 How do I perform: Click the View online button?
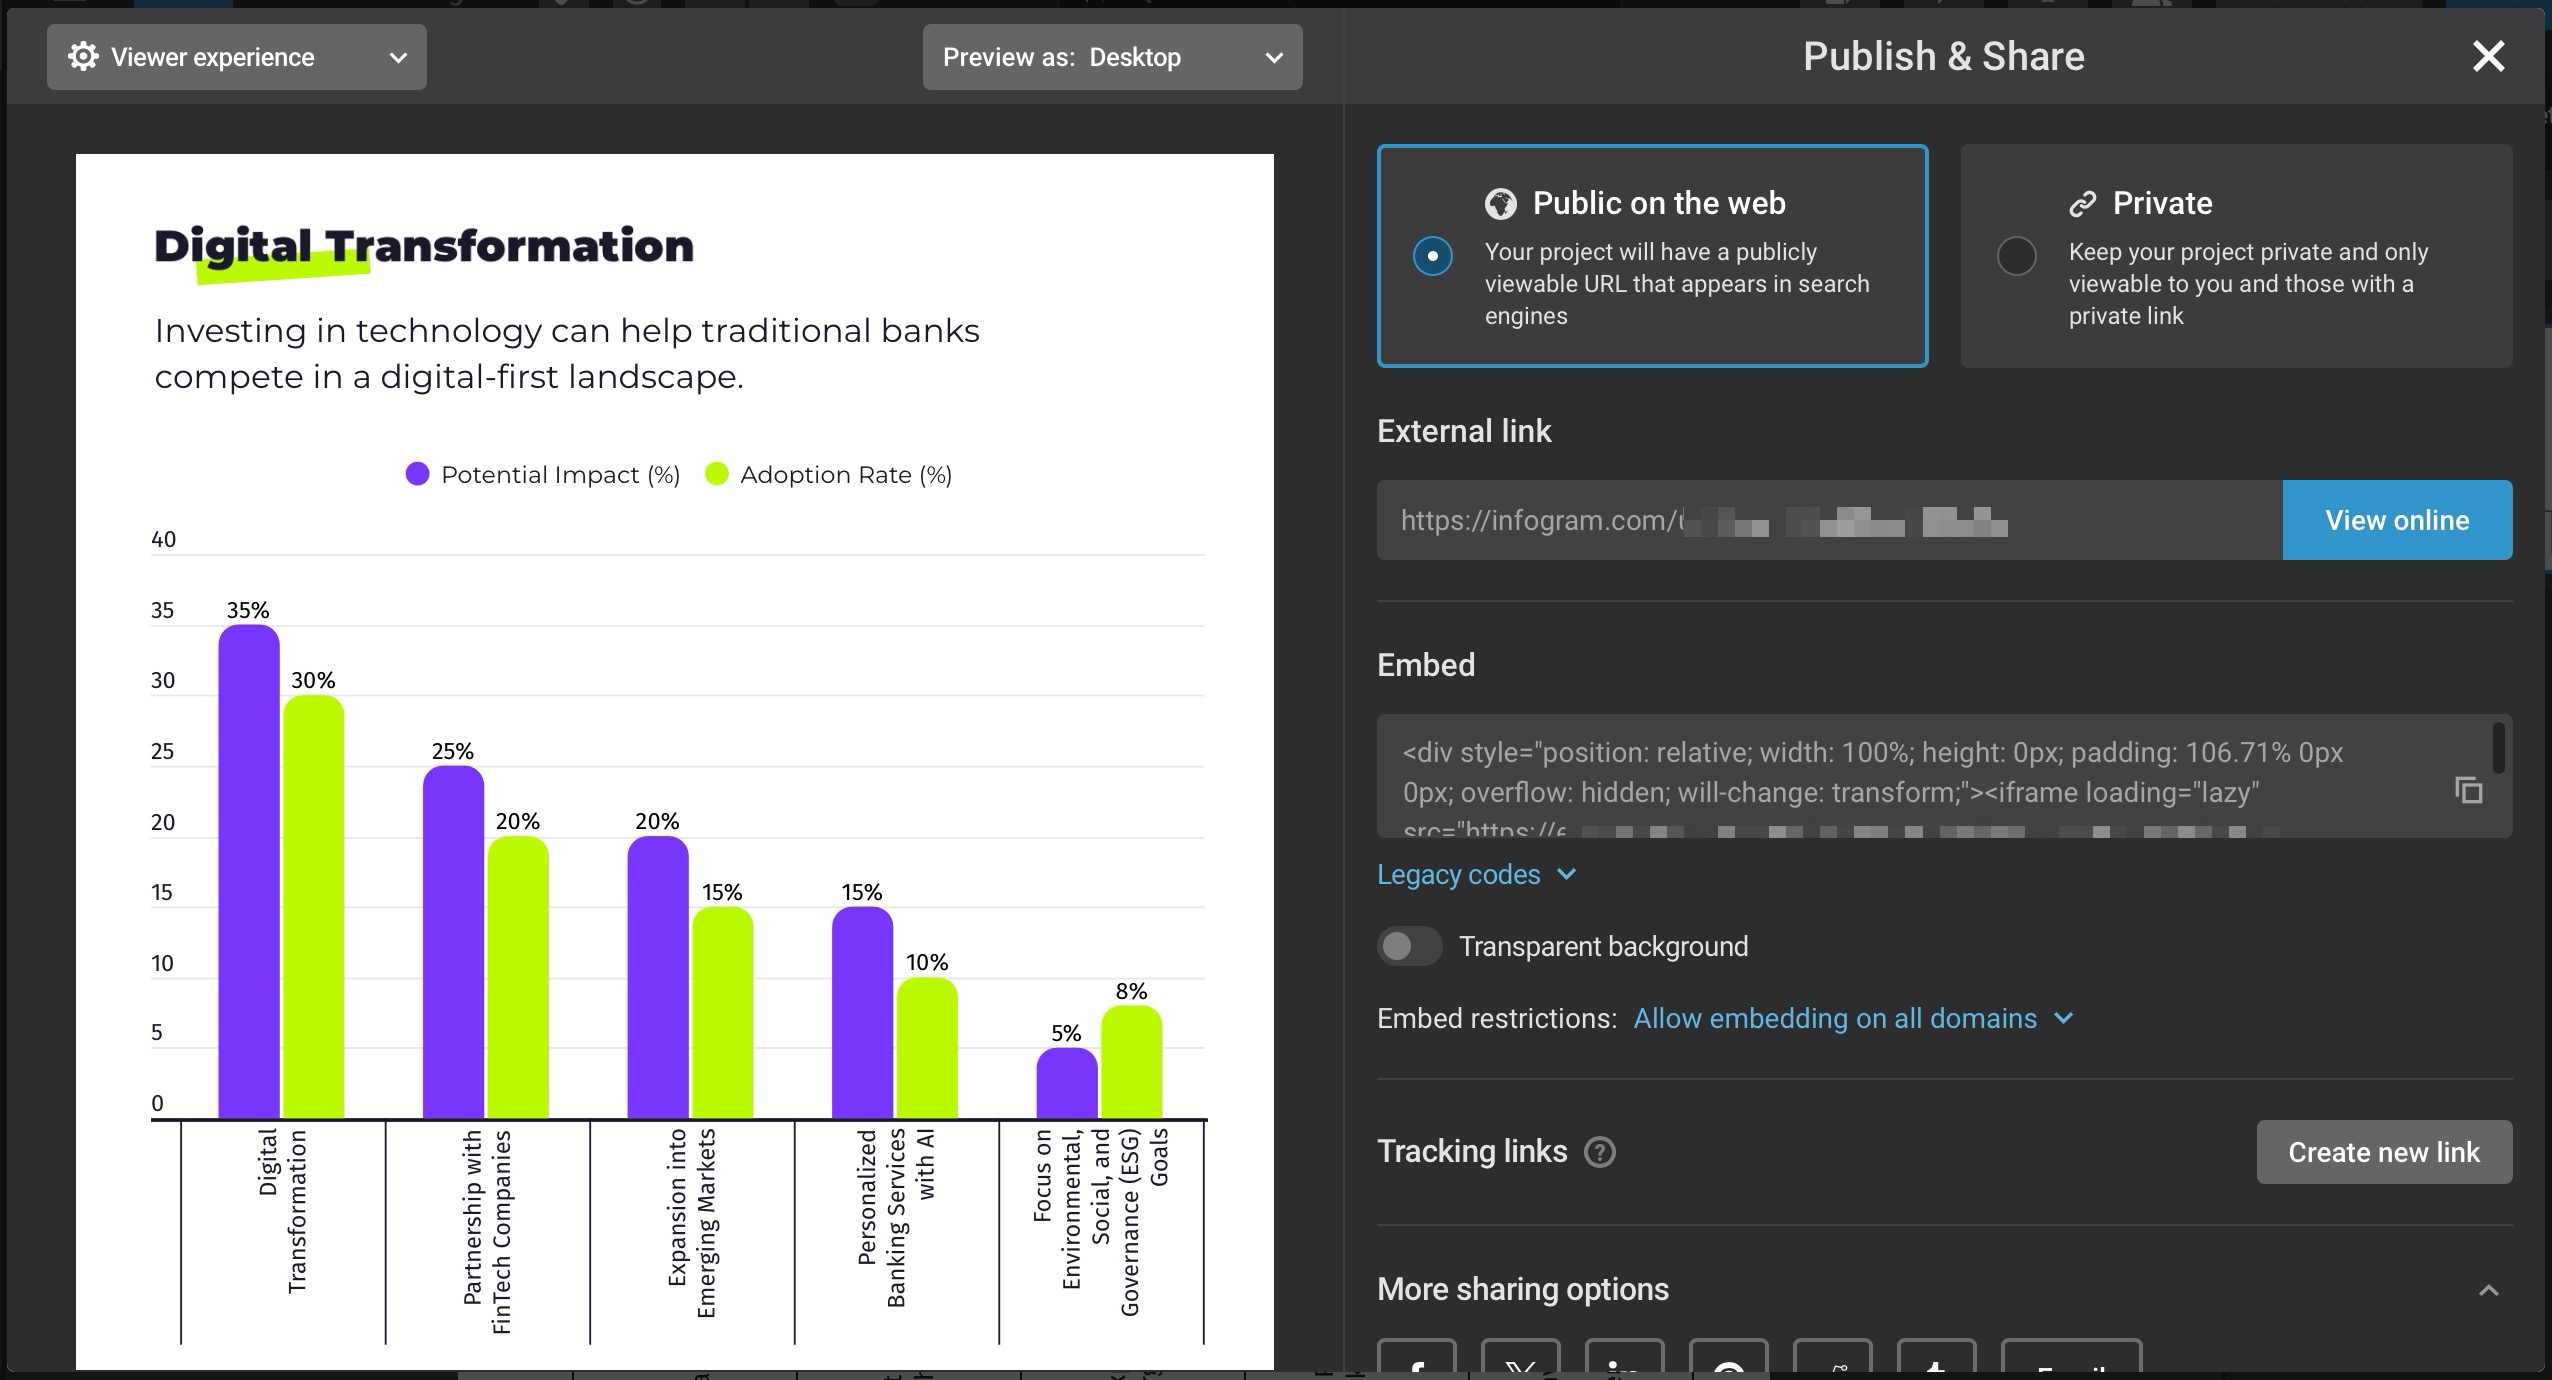point(2397,520)
